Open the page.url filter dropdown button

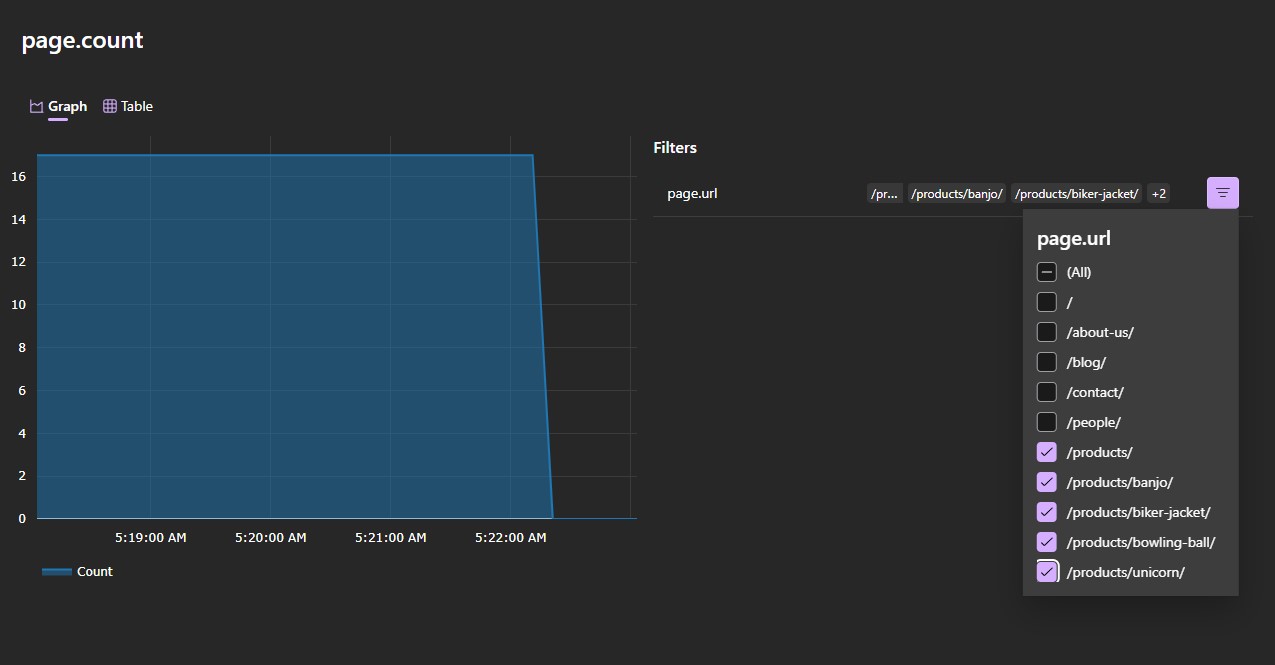[1222, 193]
